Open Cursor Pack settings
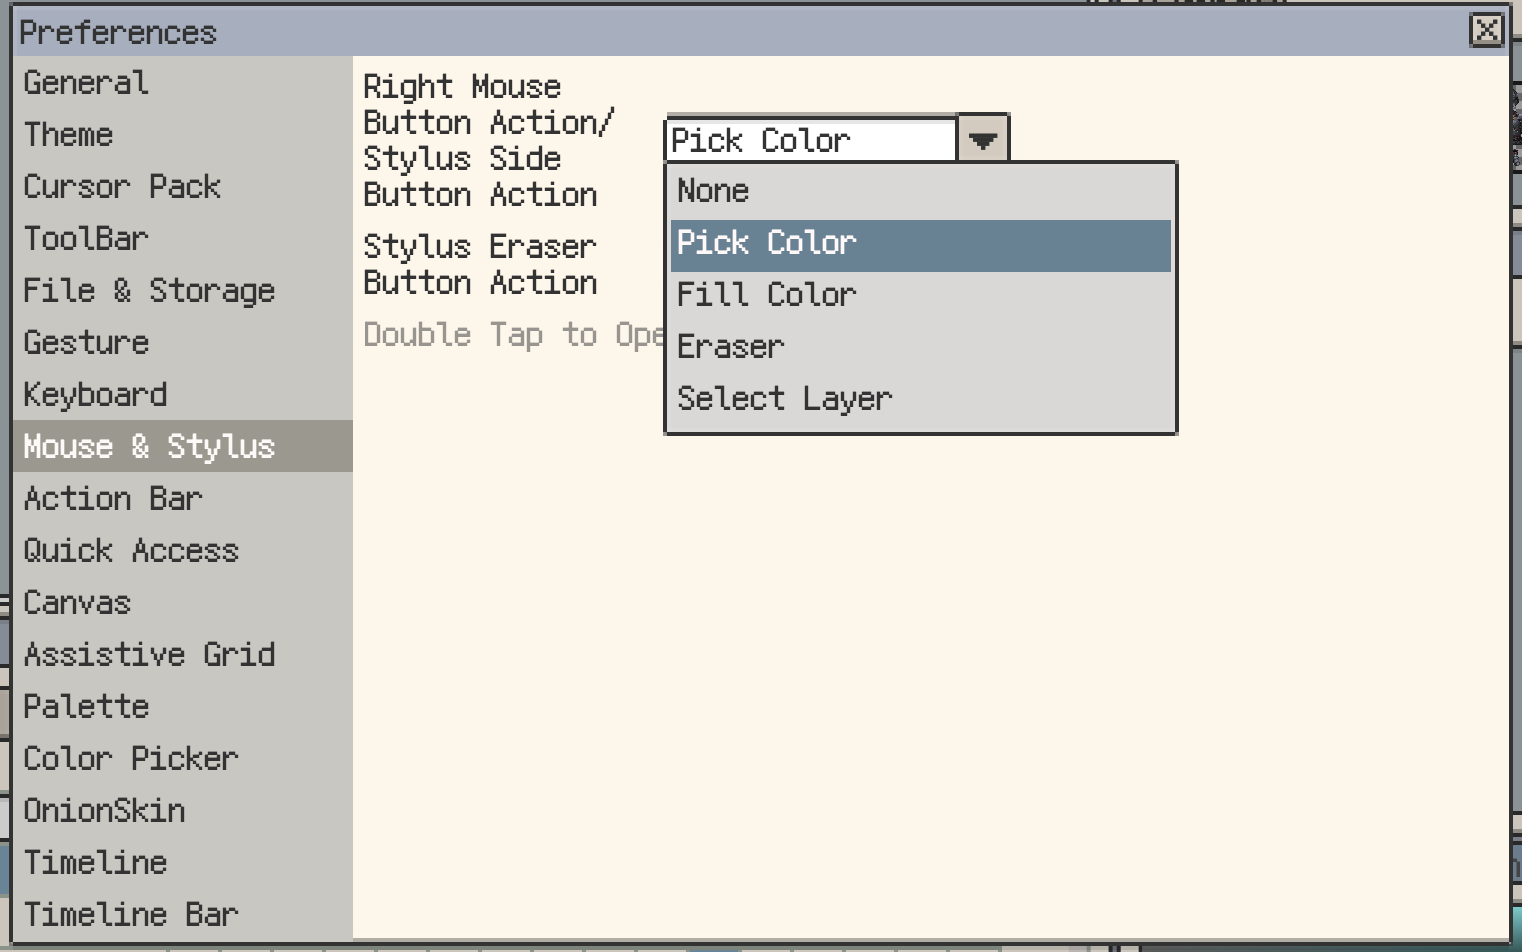Image resolution: width=1522 pixels, height=952 pixels. coord(122,187)
